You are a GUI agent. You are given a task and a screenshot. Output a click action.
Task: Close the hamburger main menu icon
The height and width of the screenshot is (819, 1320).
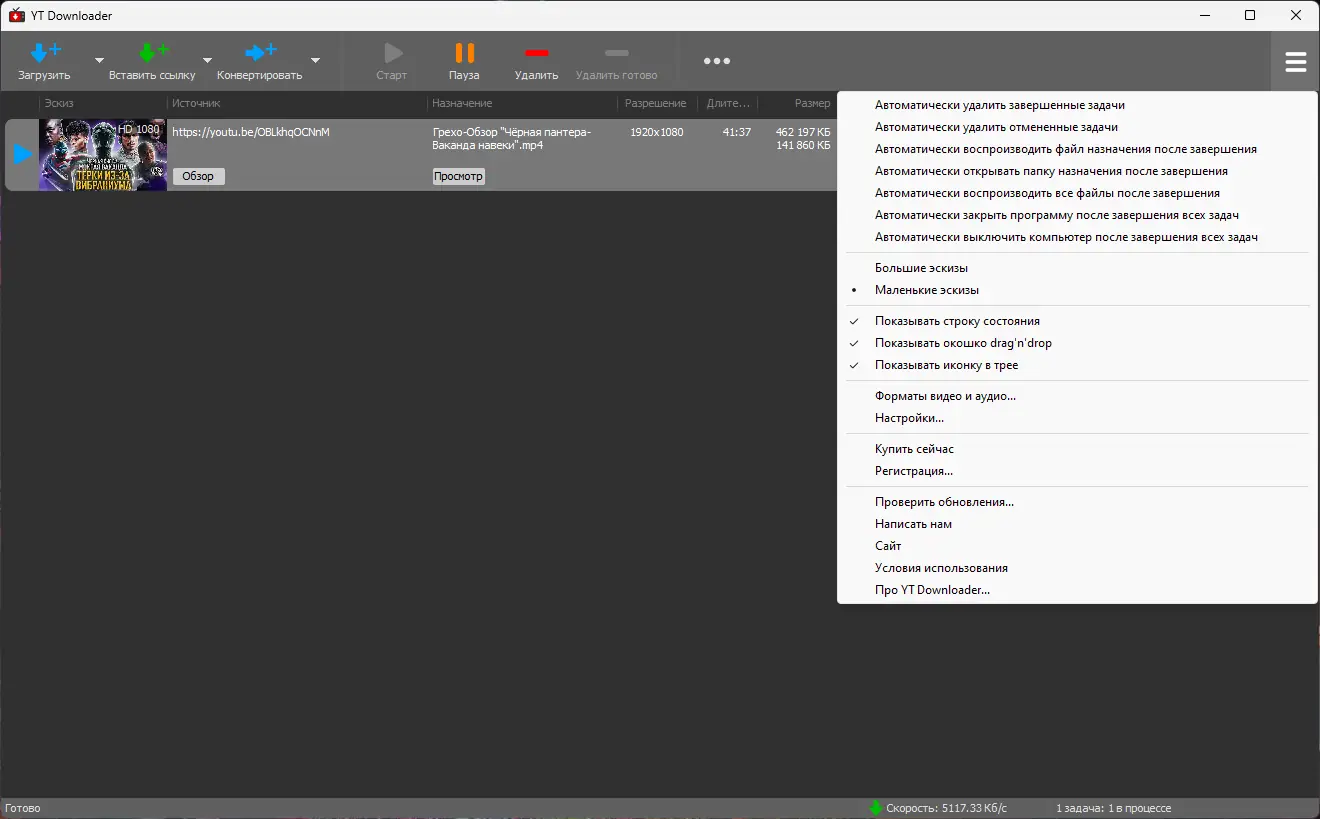1296,62
